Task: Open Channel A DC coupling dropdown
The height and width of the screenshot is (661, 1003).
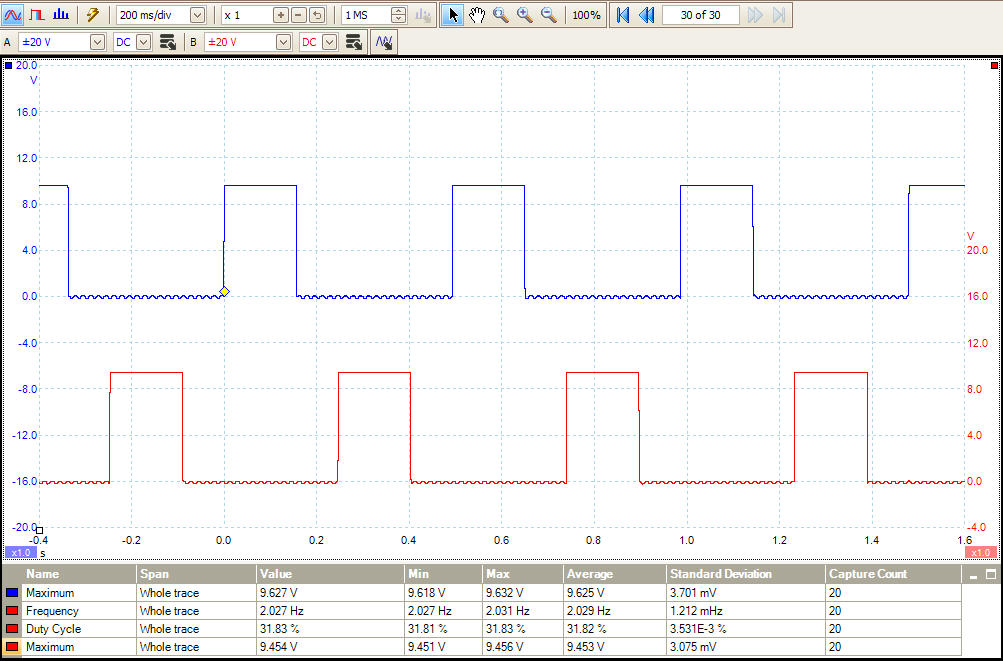Action: (x=143, y=42)
